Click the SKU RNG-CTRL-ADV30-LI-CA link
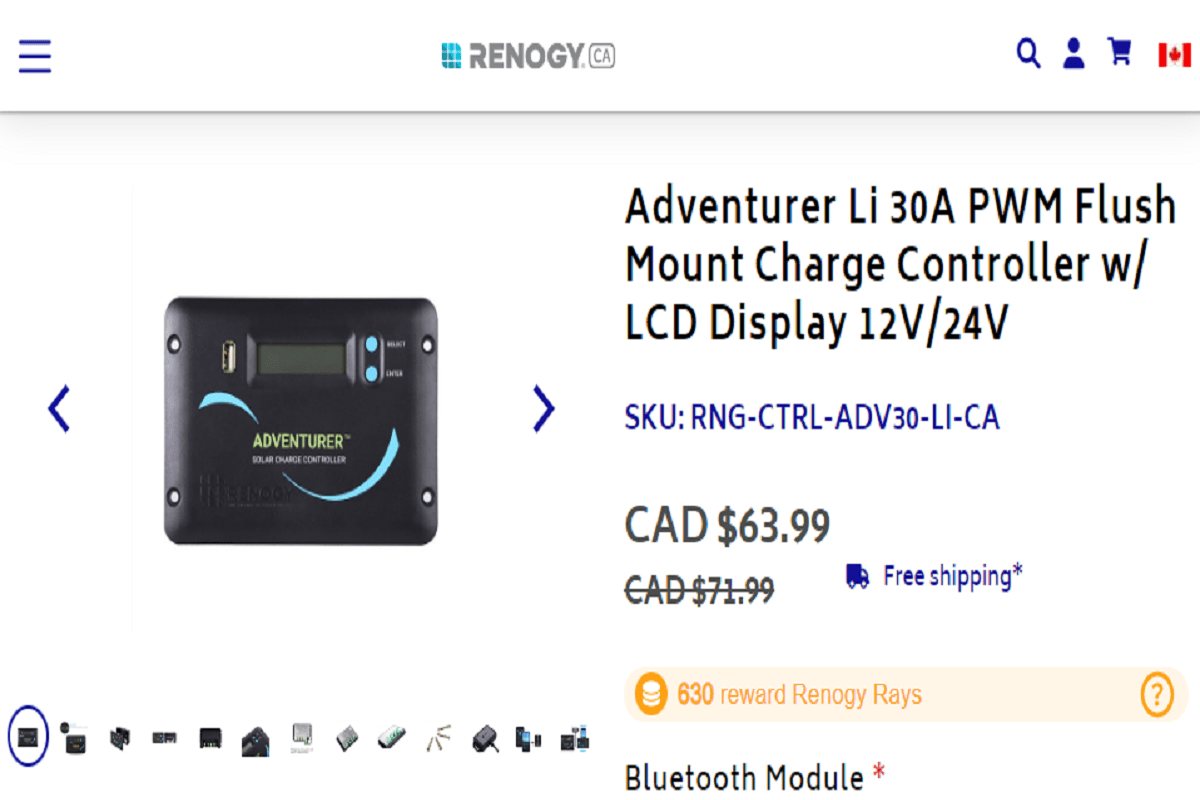This screenshot has height=800, width=1200. click(x=812, y=417)
